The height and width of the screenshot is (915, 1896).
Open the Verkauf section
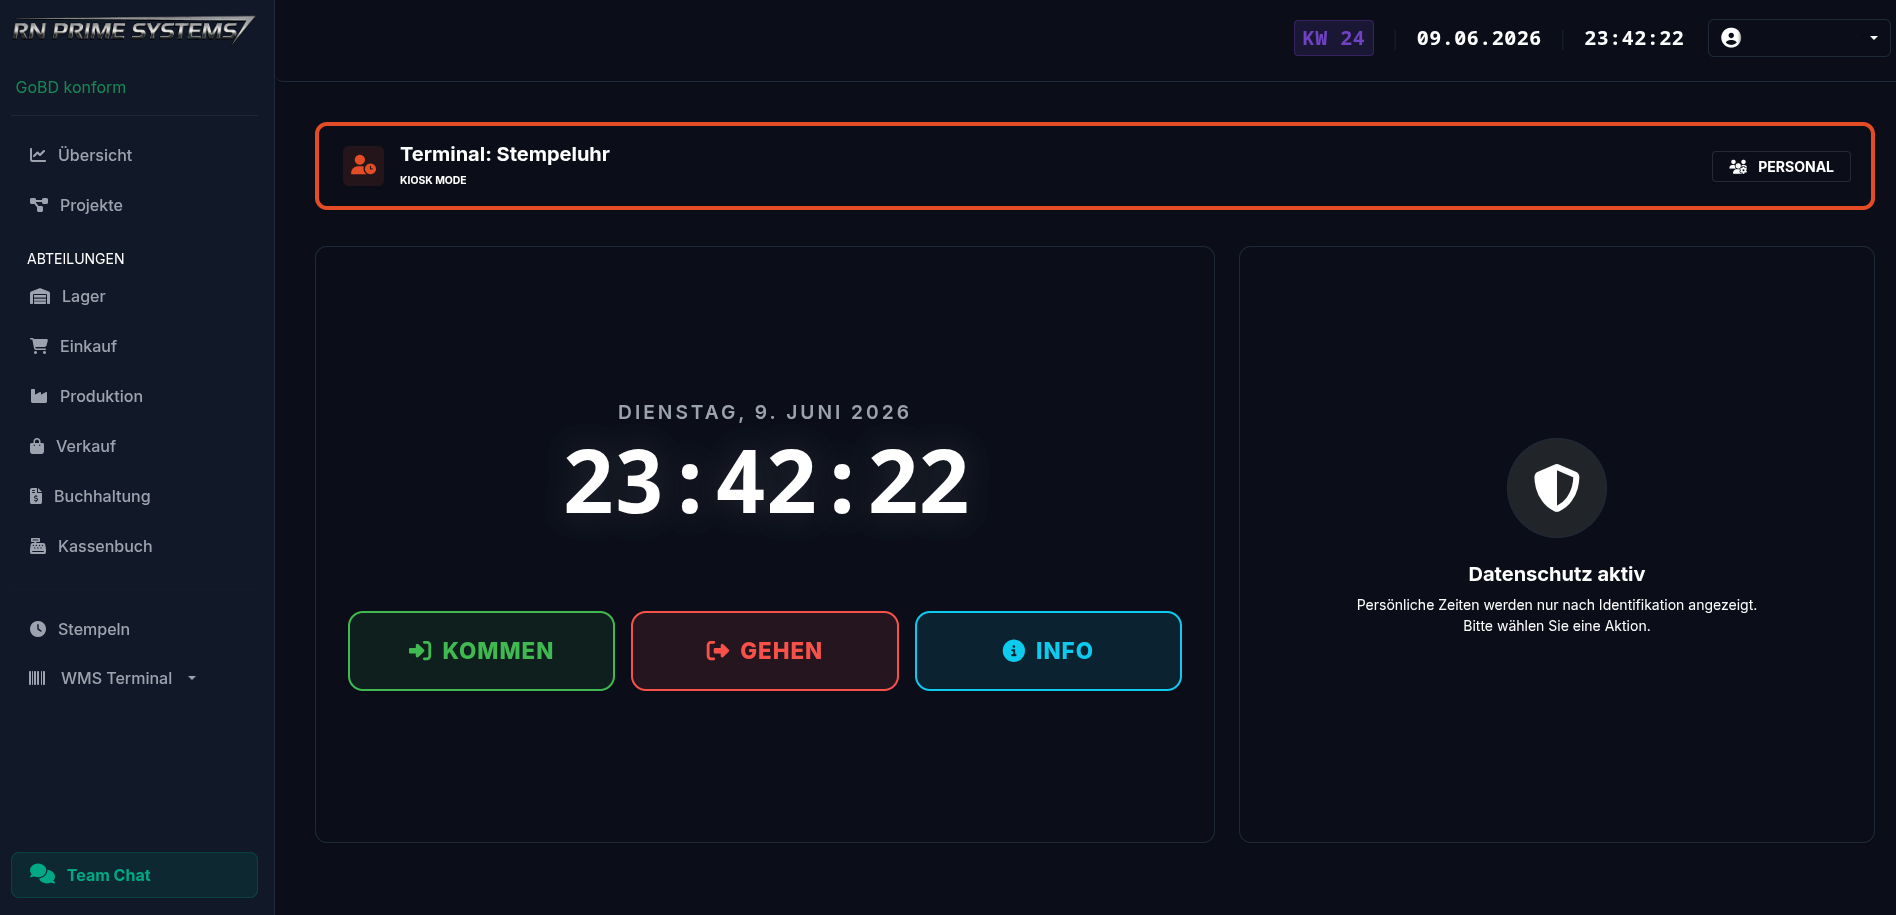click(x=135, y=446)
